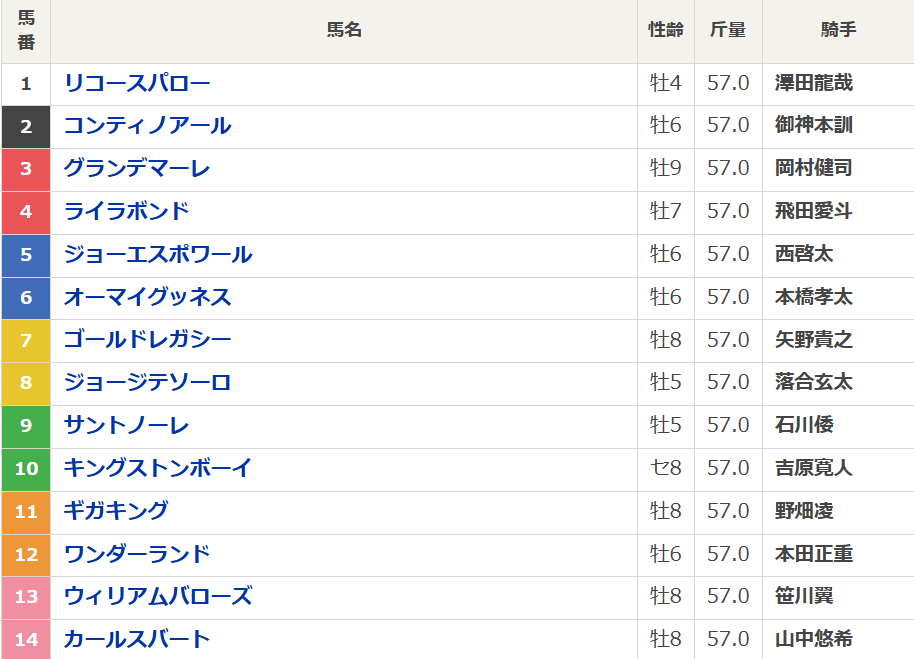Select the black number 2 cell
This screenshot has height=659, width=914.
[x=26, y=126]
